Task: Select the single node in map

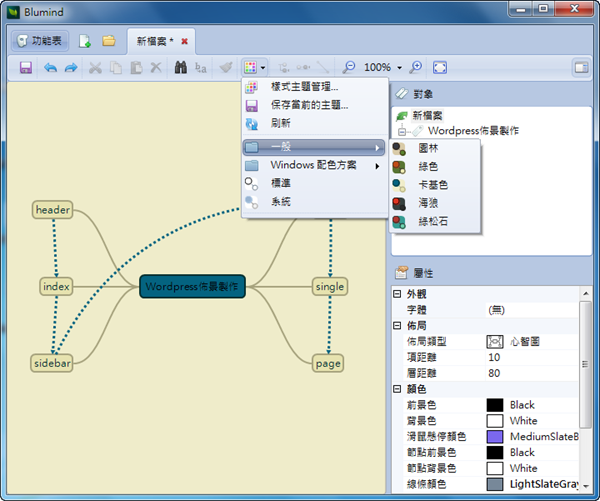Action: click(330, 286)
